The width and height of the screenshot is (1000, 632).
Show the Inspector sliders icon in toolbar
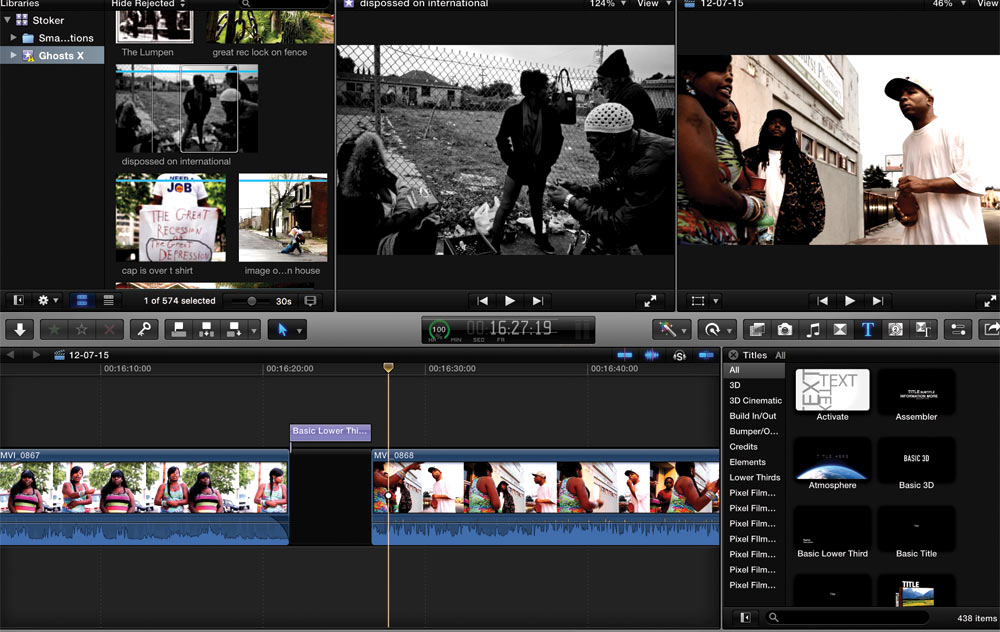pyautogui.click(x=957, y=329)
